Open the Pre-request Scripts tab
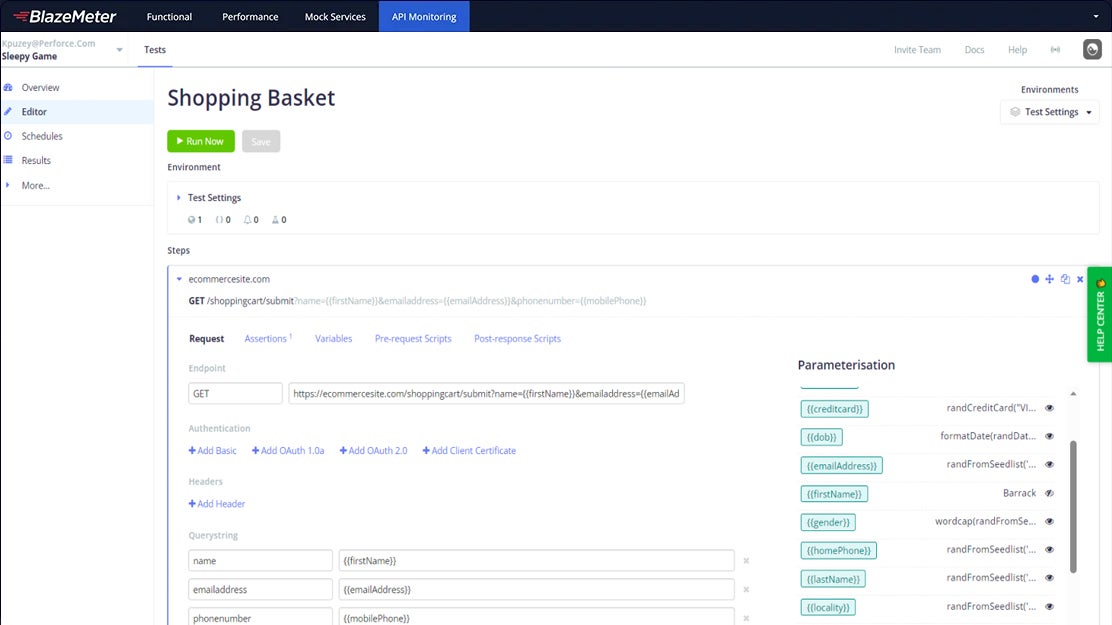 [x=413, y=339]
